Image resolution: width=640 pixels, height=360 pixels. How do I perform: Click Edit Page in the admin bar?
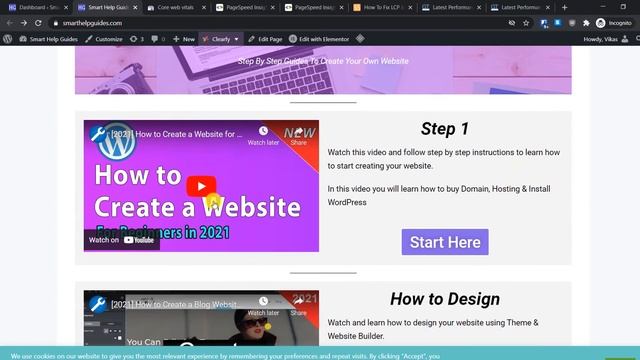click(x=265, y=39)
